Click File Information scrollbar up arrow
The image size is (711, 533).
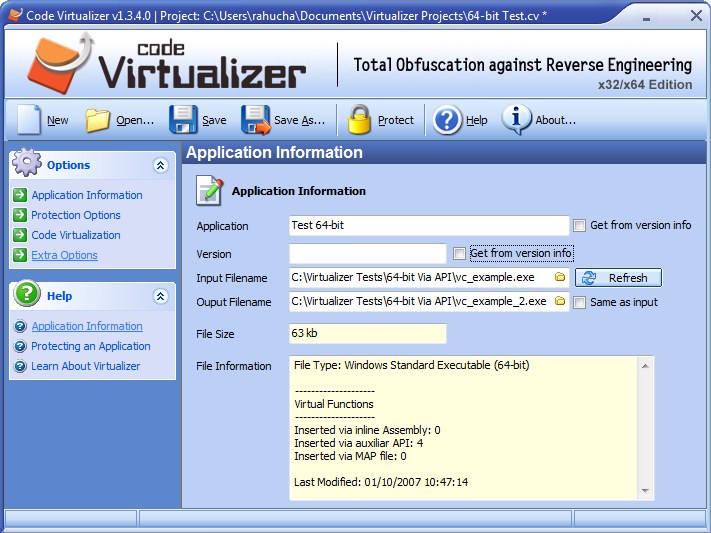click(645, 366)
